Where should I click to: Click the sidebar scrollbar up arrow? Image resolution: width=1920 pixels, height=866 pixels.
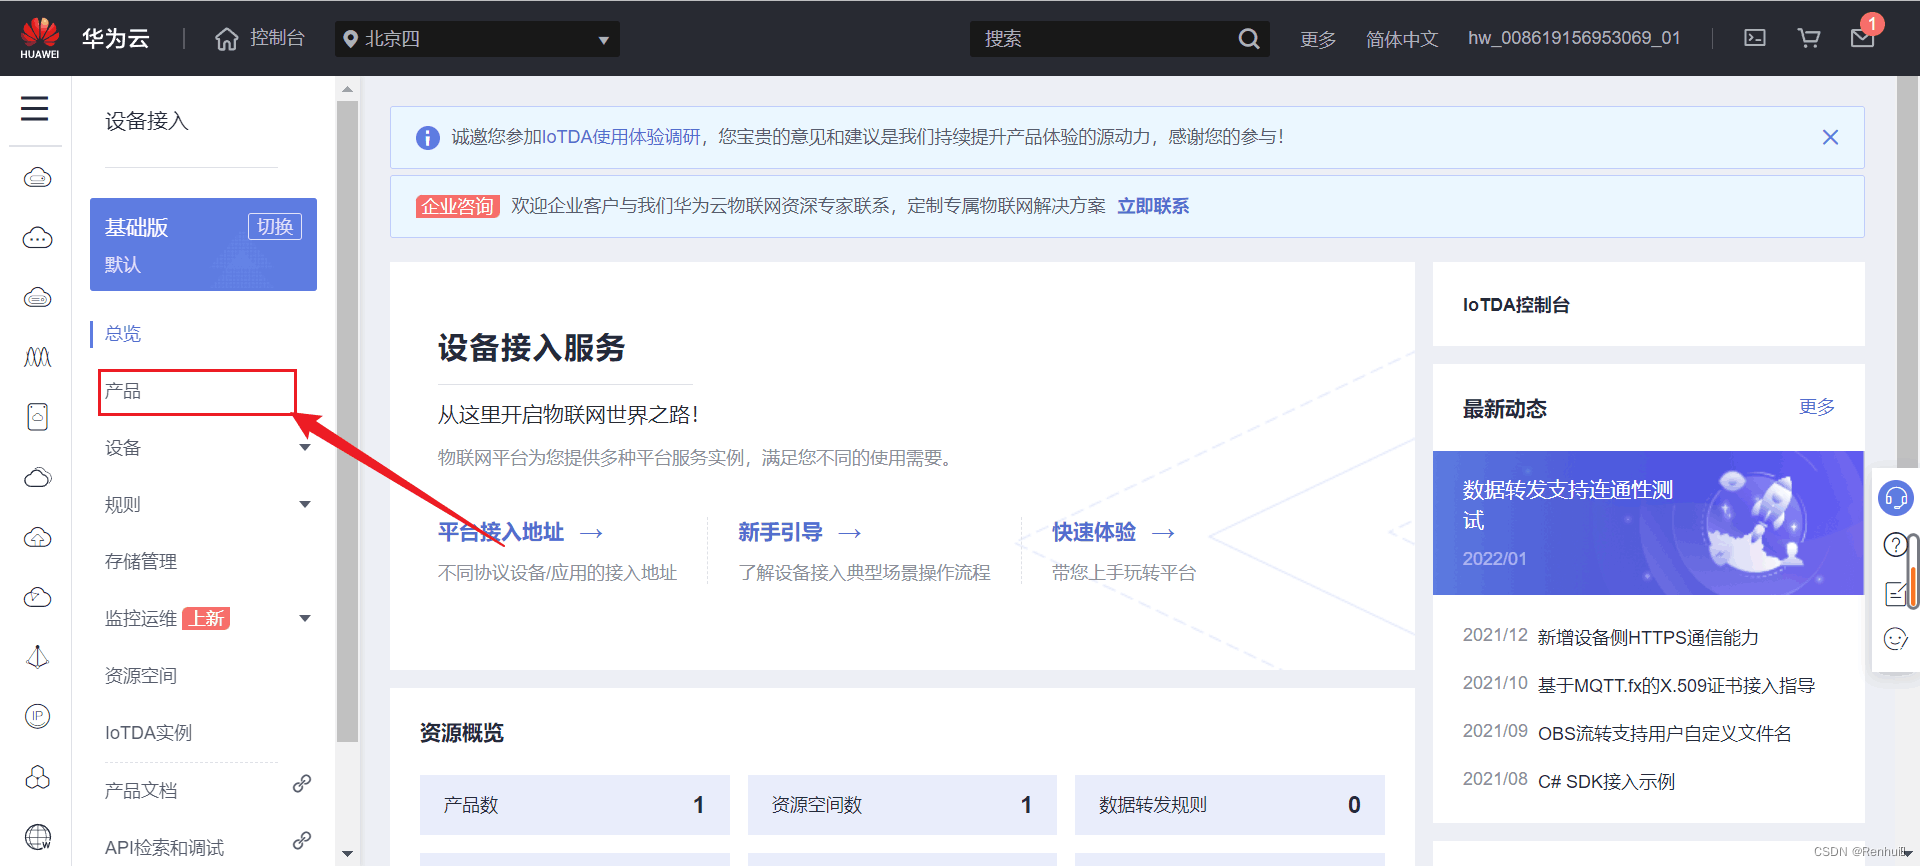(347, 89)
